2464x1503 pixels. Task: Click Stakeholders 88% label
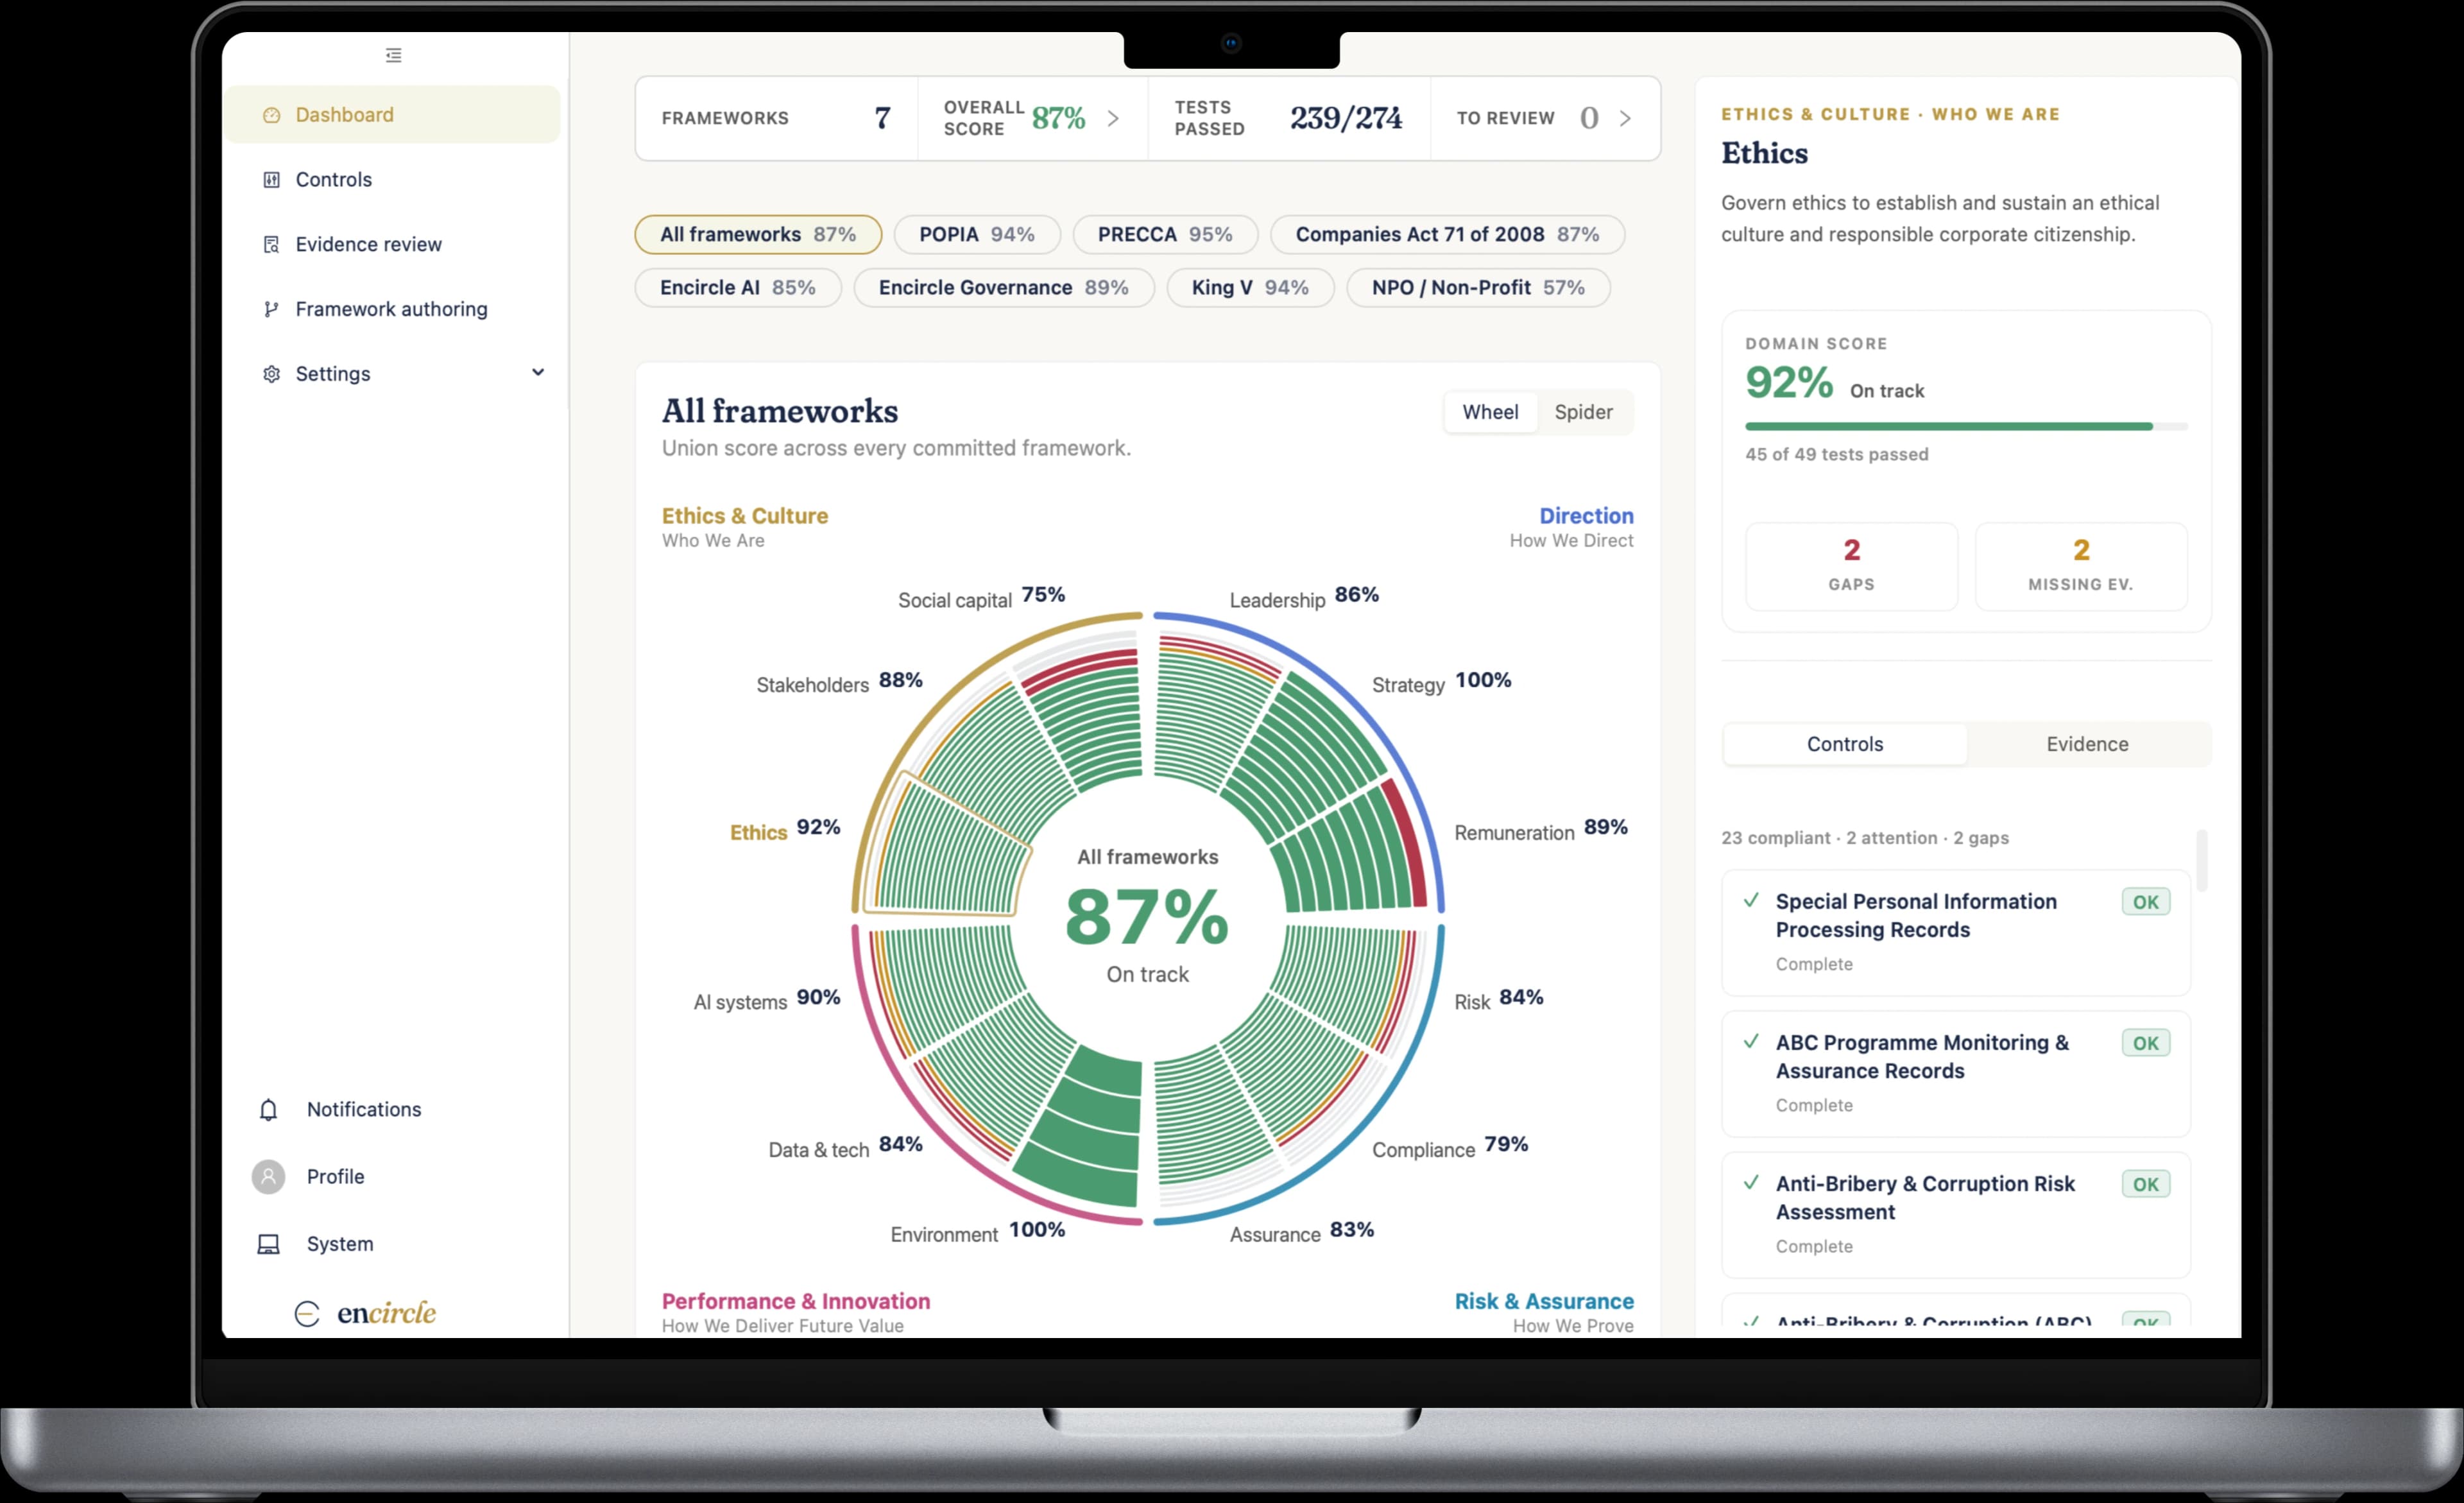[839, 683]
